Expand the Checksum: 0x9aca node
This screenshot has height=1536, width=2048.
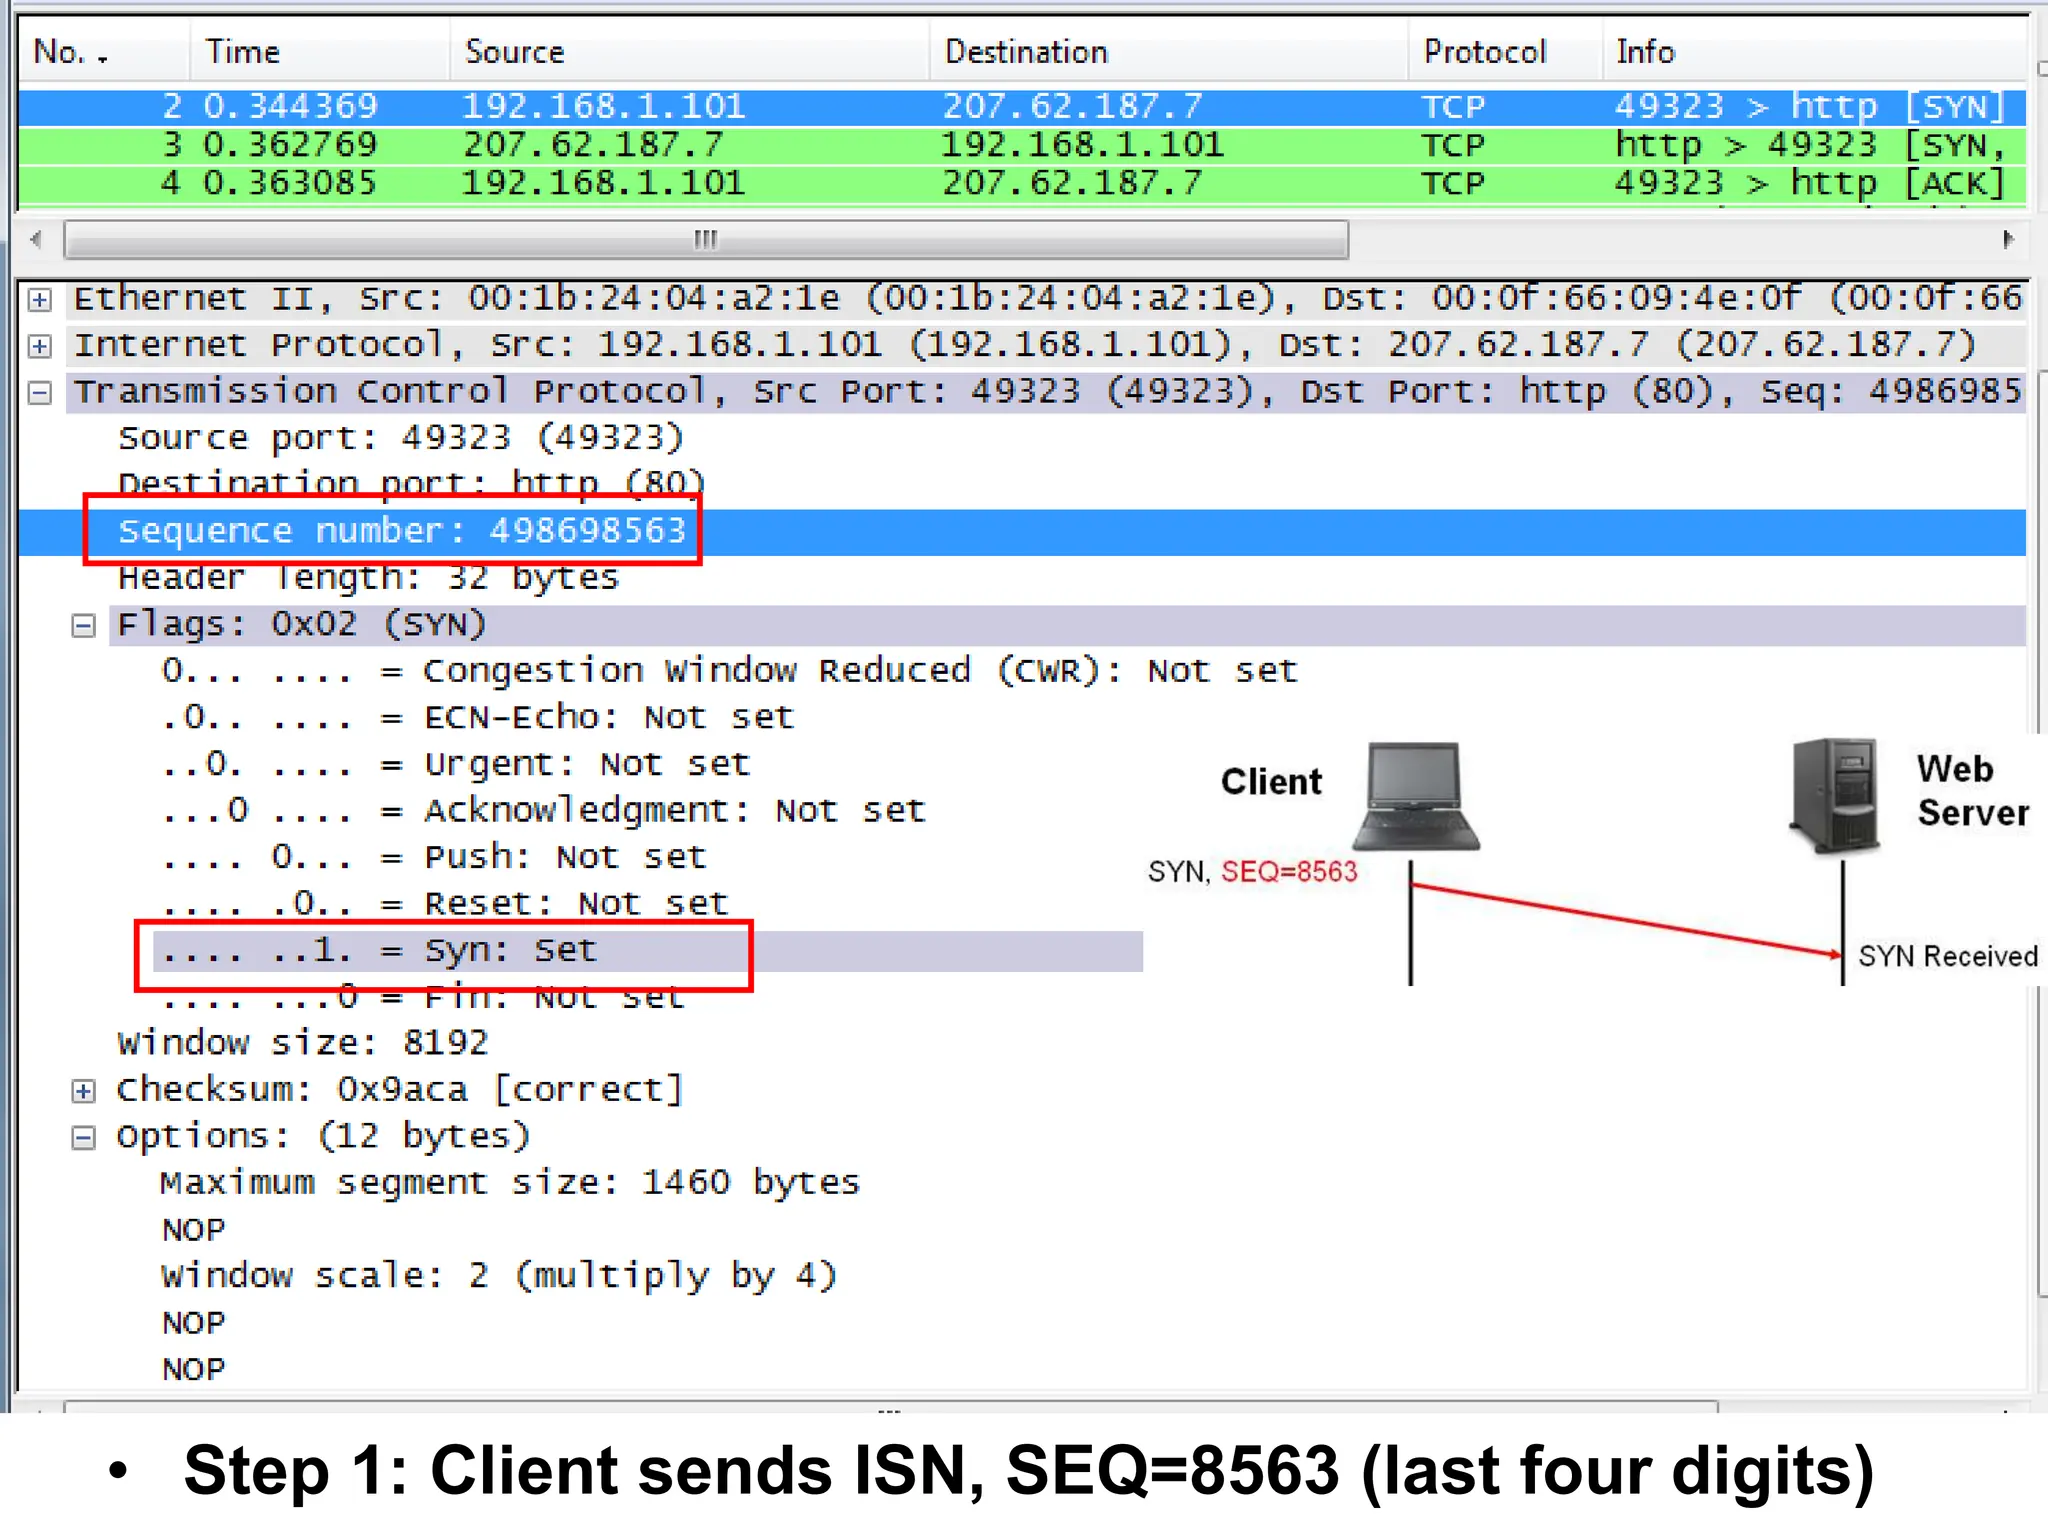pyautogui.click(x=84, y=1091)
